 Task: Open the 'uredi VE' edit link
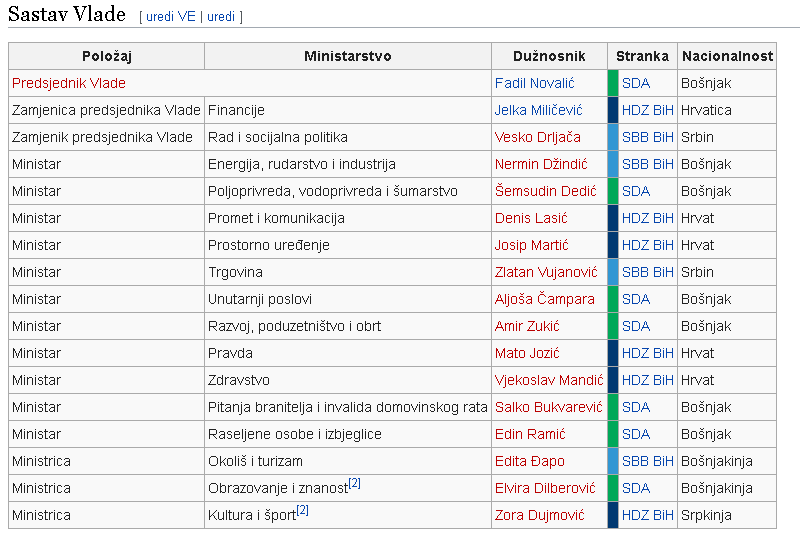point(170,17)
